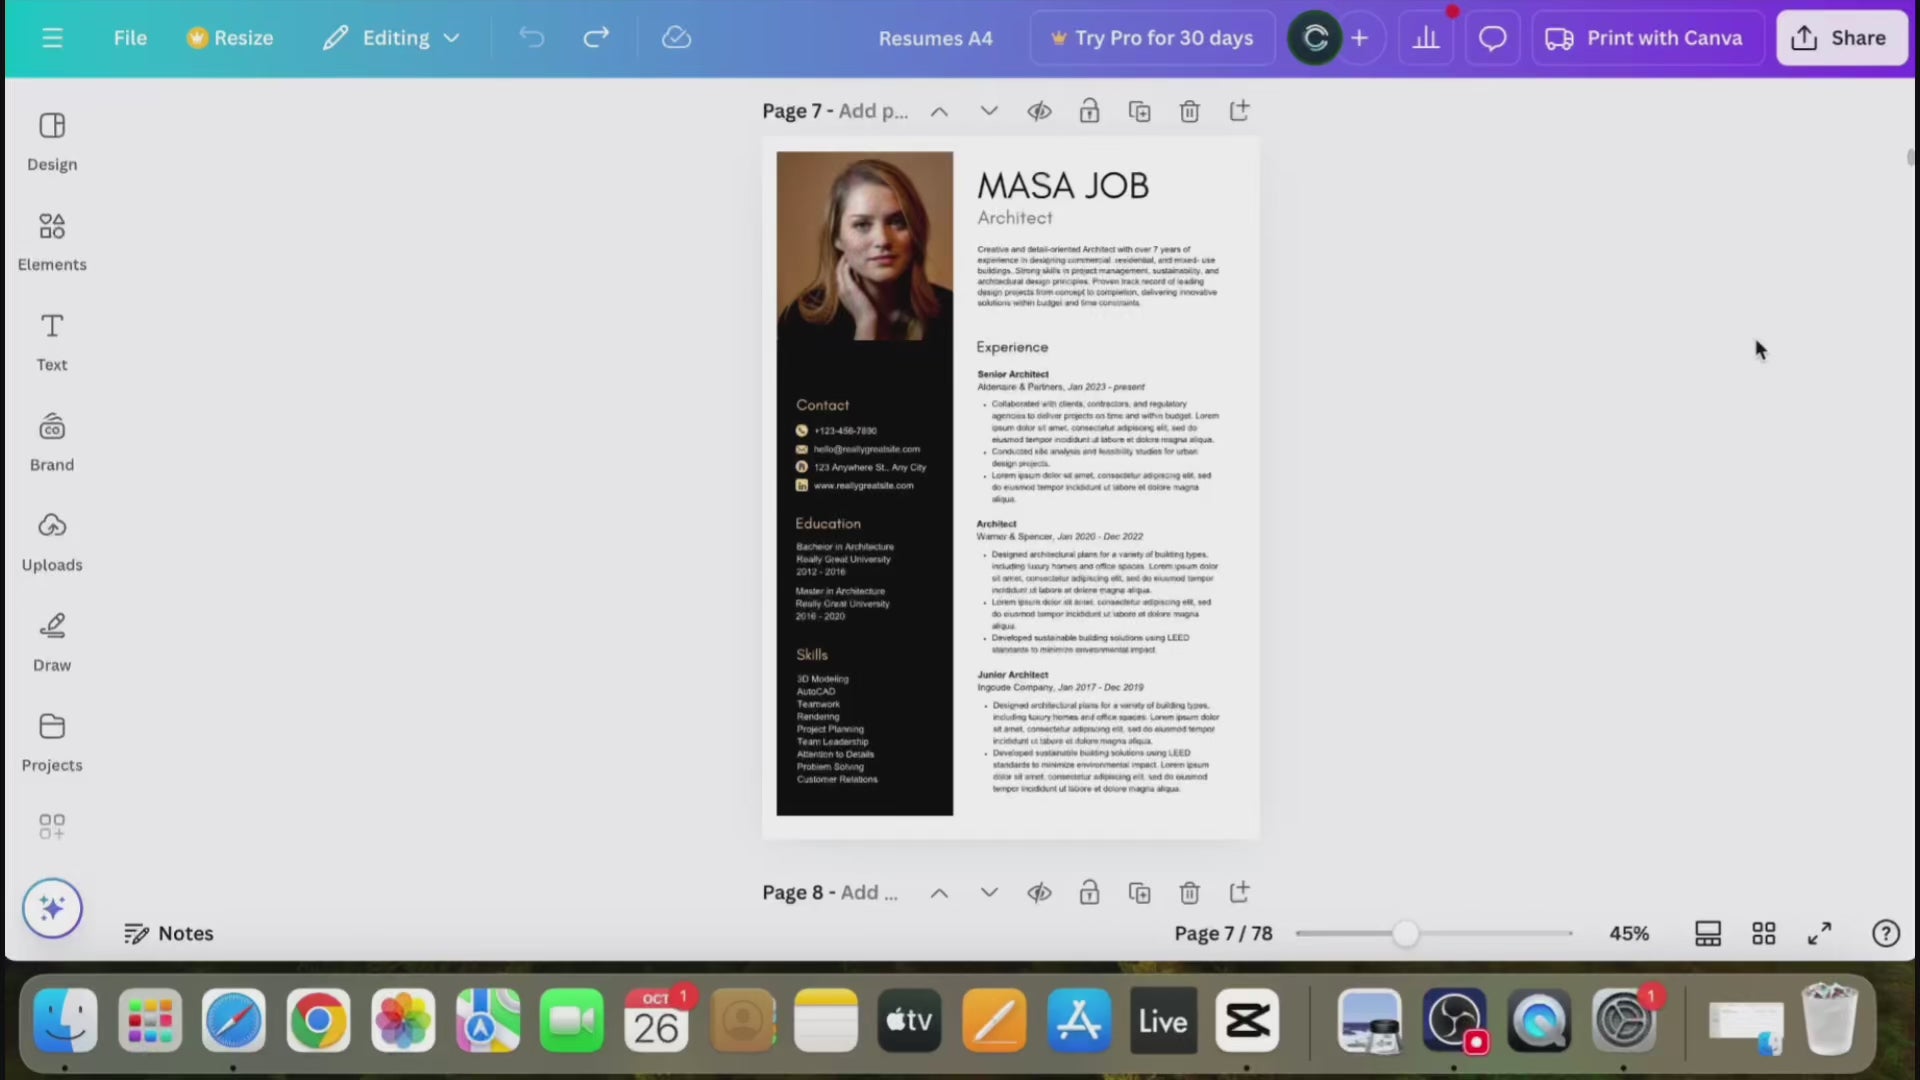Open the user profile avatar
Screen dimensions: 1920x1080
1315,38
